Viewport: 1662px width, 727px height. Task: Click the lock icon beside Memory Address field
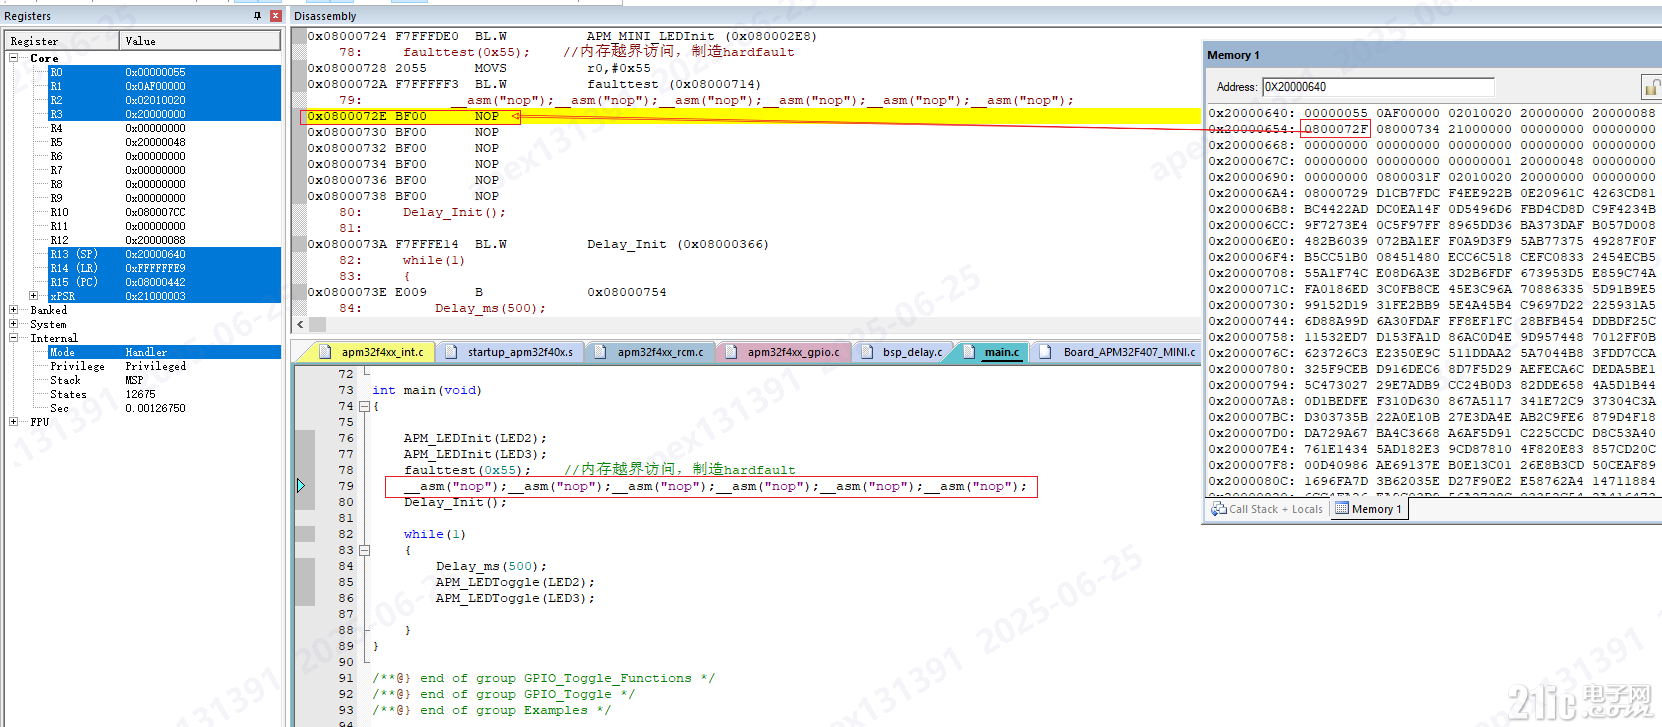(x=1651, y=87)
